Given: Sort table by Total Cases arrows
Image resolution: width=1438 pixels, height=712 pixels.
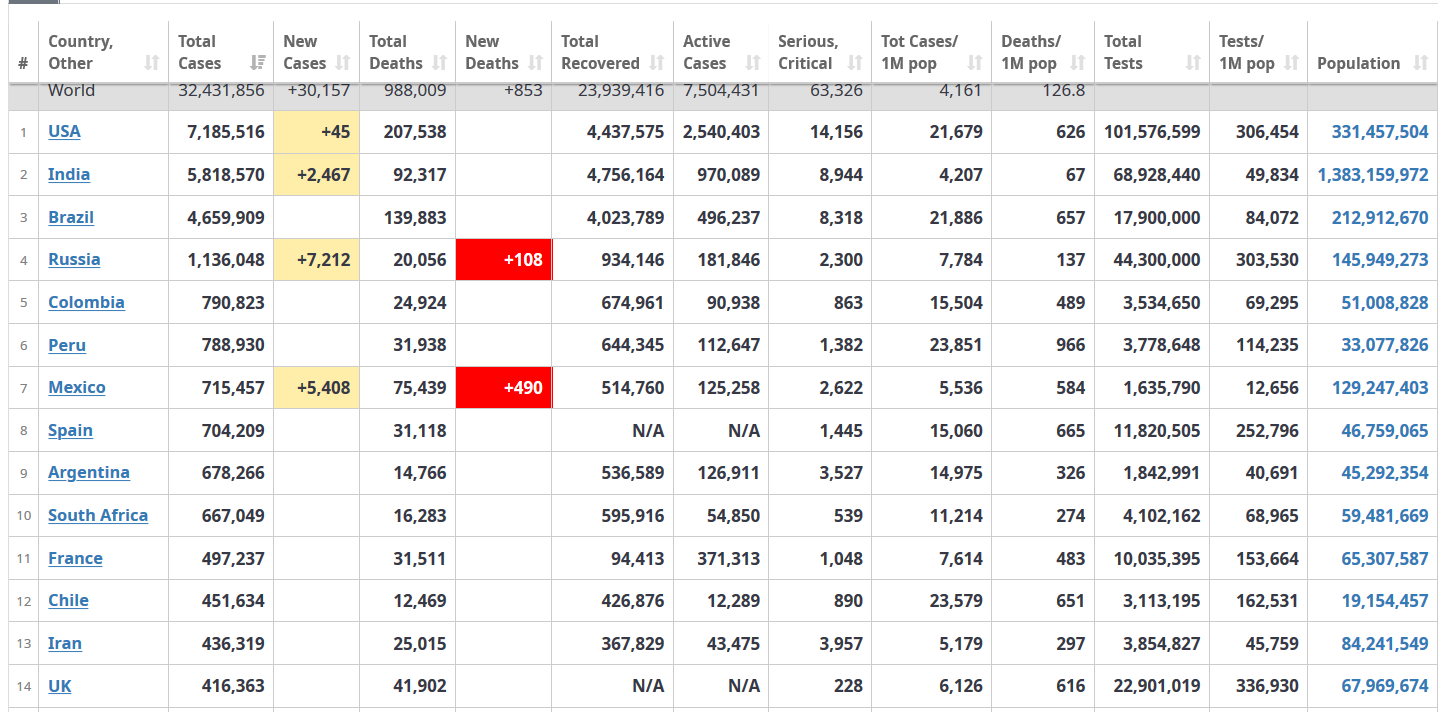Looking at the screenshot, I should pos(258,63).
